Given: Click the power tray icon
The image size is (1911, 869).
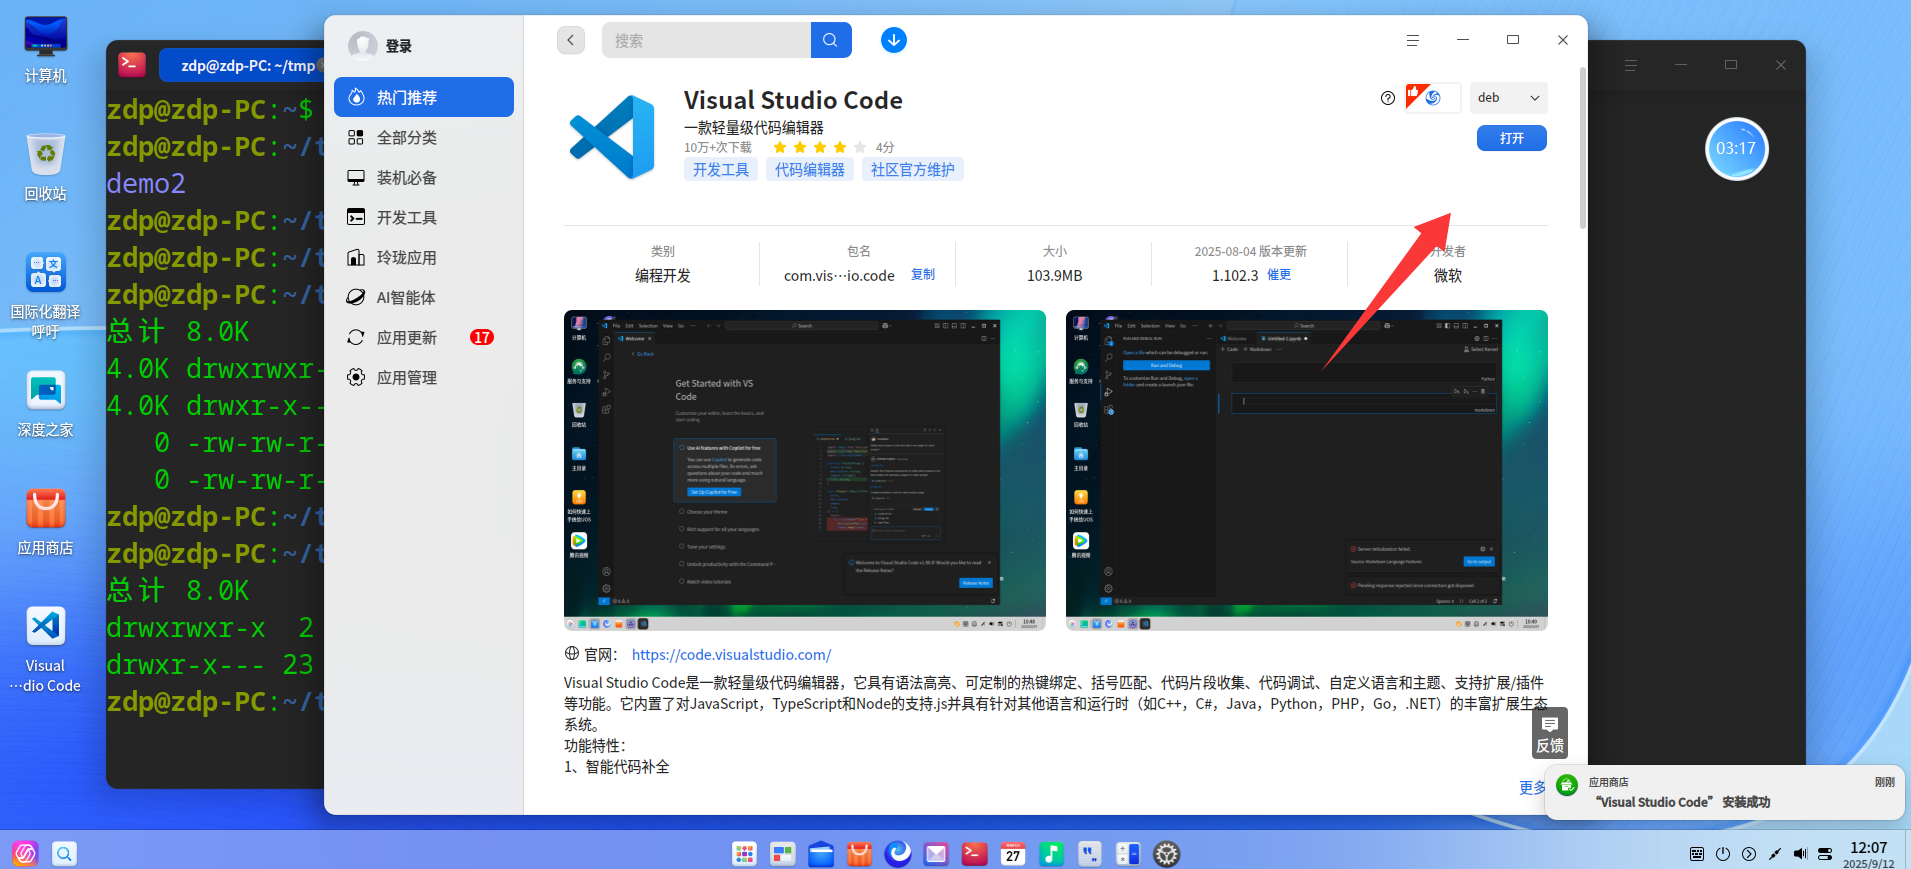Looking at the screenshot, I should (x=1723, y=854).
